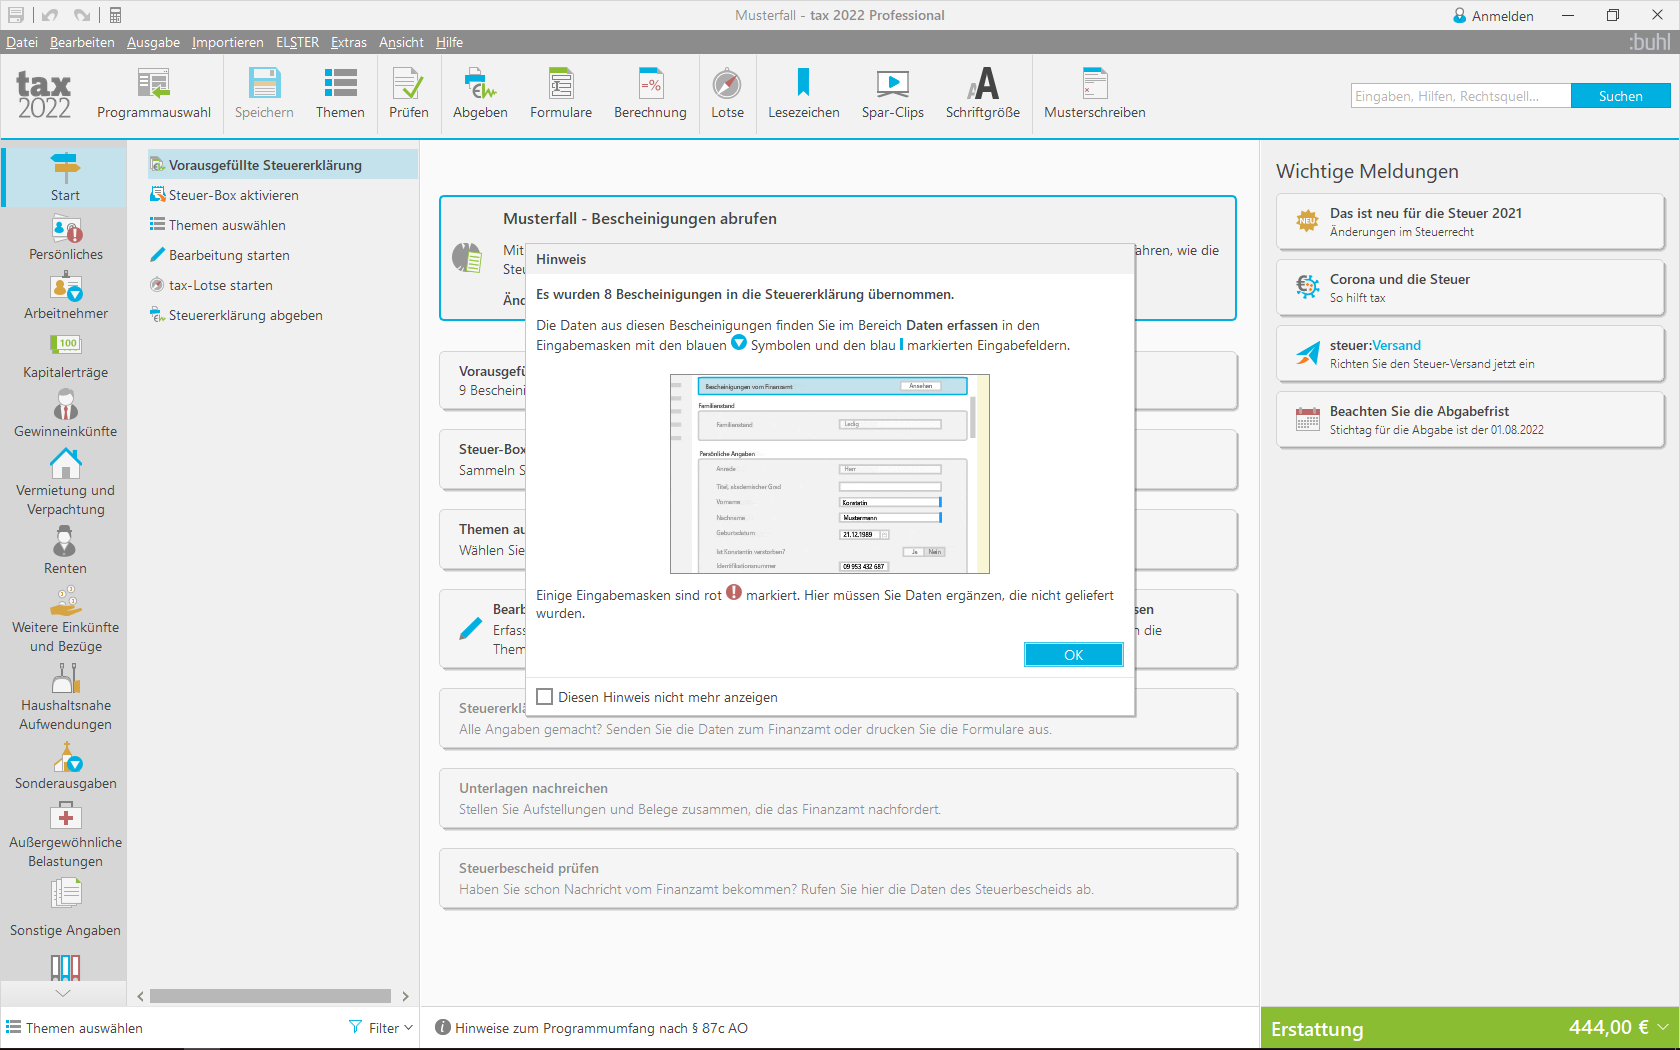This screenshot has height=1050, width=1680.
Task: Open the Ansicht menu
Action: (401, 42)
